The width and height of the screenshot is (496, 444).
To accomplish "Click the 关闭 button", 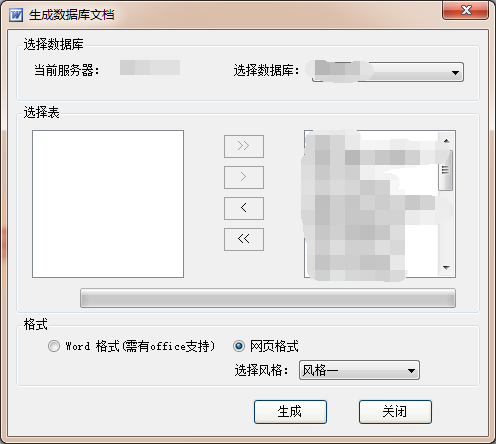I will pos(395,412).
